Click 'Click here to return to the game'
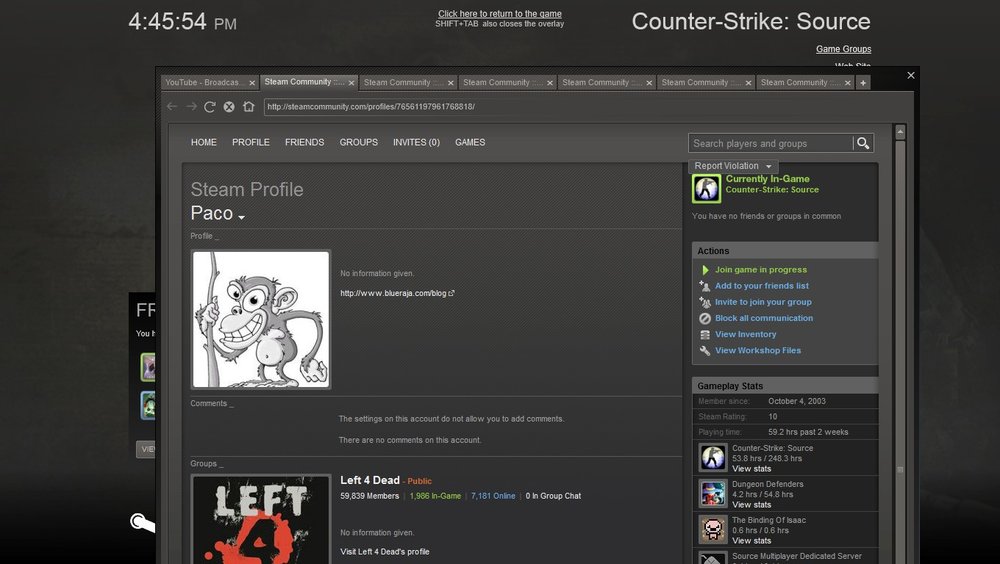 coord(499,13)
